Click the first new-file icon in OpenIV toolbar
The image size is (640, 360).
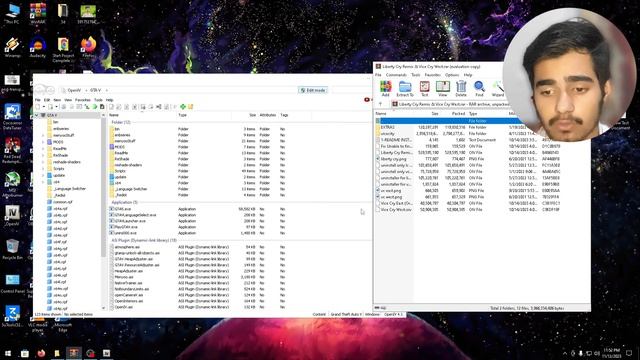[38, 107]
